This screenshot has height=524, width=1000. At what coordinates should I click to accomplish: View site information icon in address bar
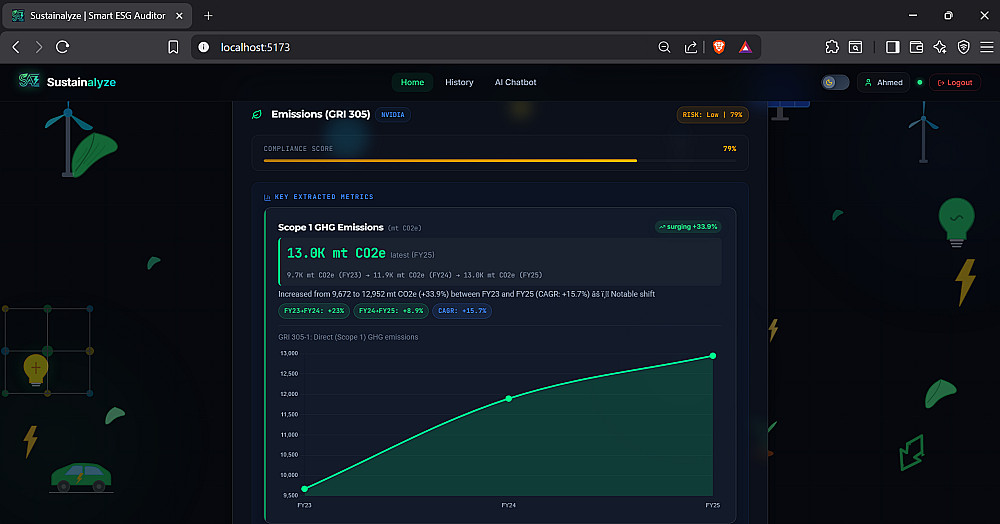click(203, 47)
